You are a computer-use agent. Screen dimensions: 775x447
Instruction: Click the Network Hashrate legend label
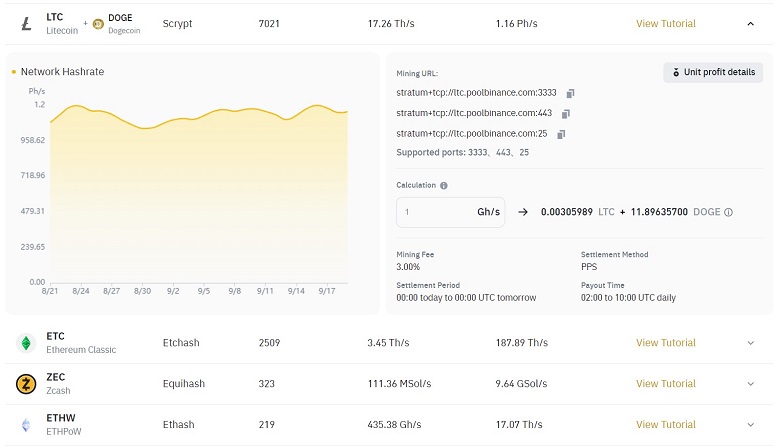(x=62, y=72)
